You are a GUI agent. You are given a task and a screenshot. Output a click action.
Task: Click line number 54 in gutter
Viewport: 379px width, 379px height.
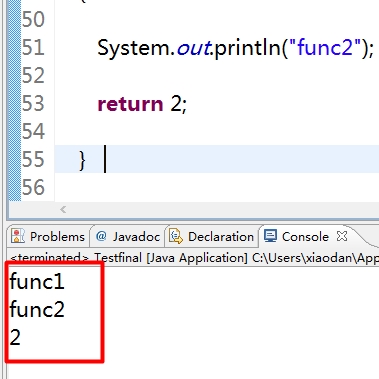(33, 131)
